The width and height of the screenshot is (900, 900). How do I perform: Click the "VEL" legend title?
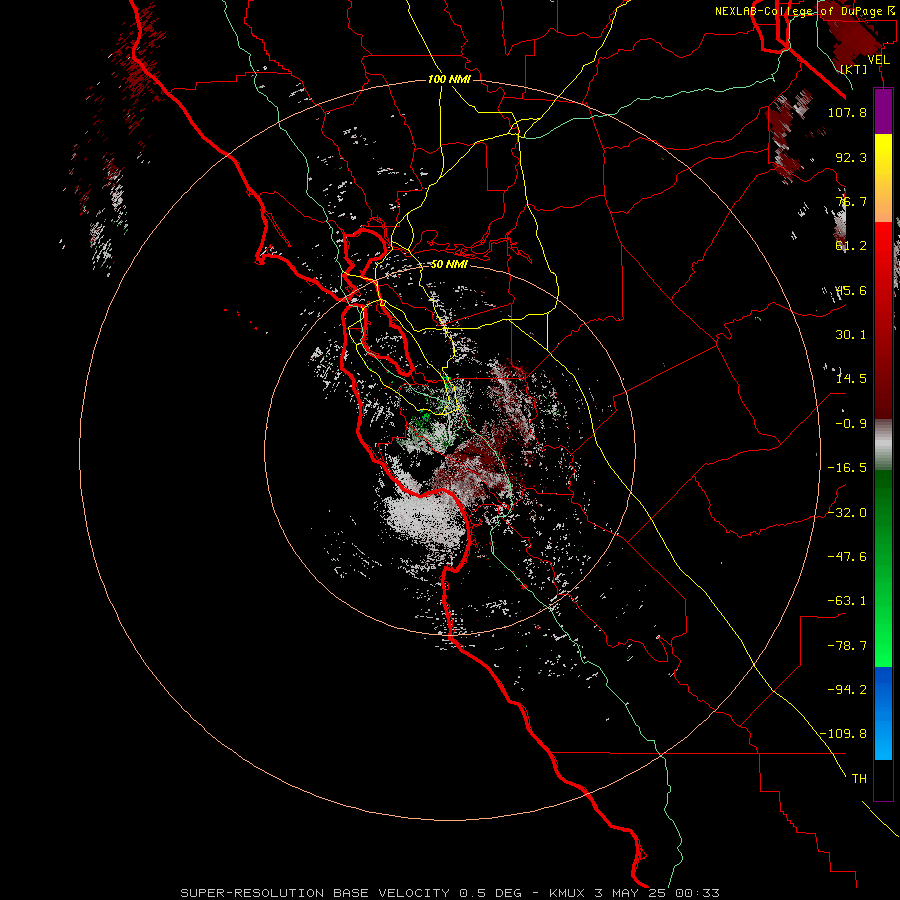point(878,60)
